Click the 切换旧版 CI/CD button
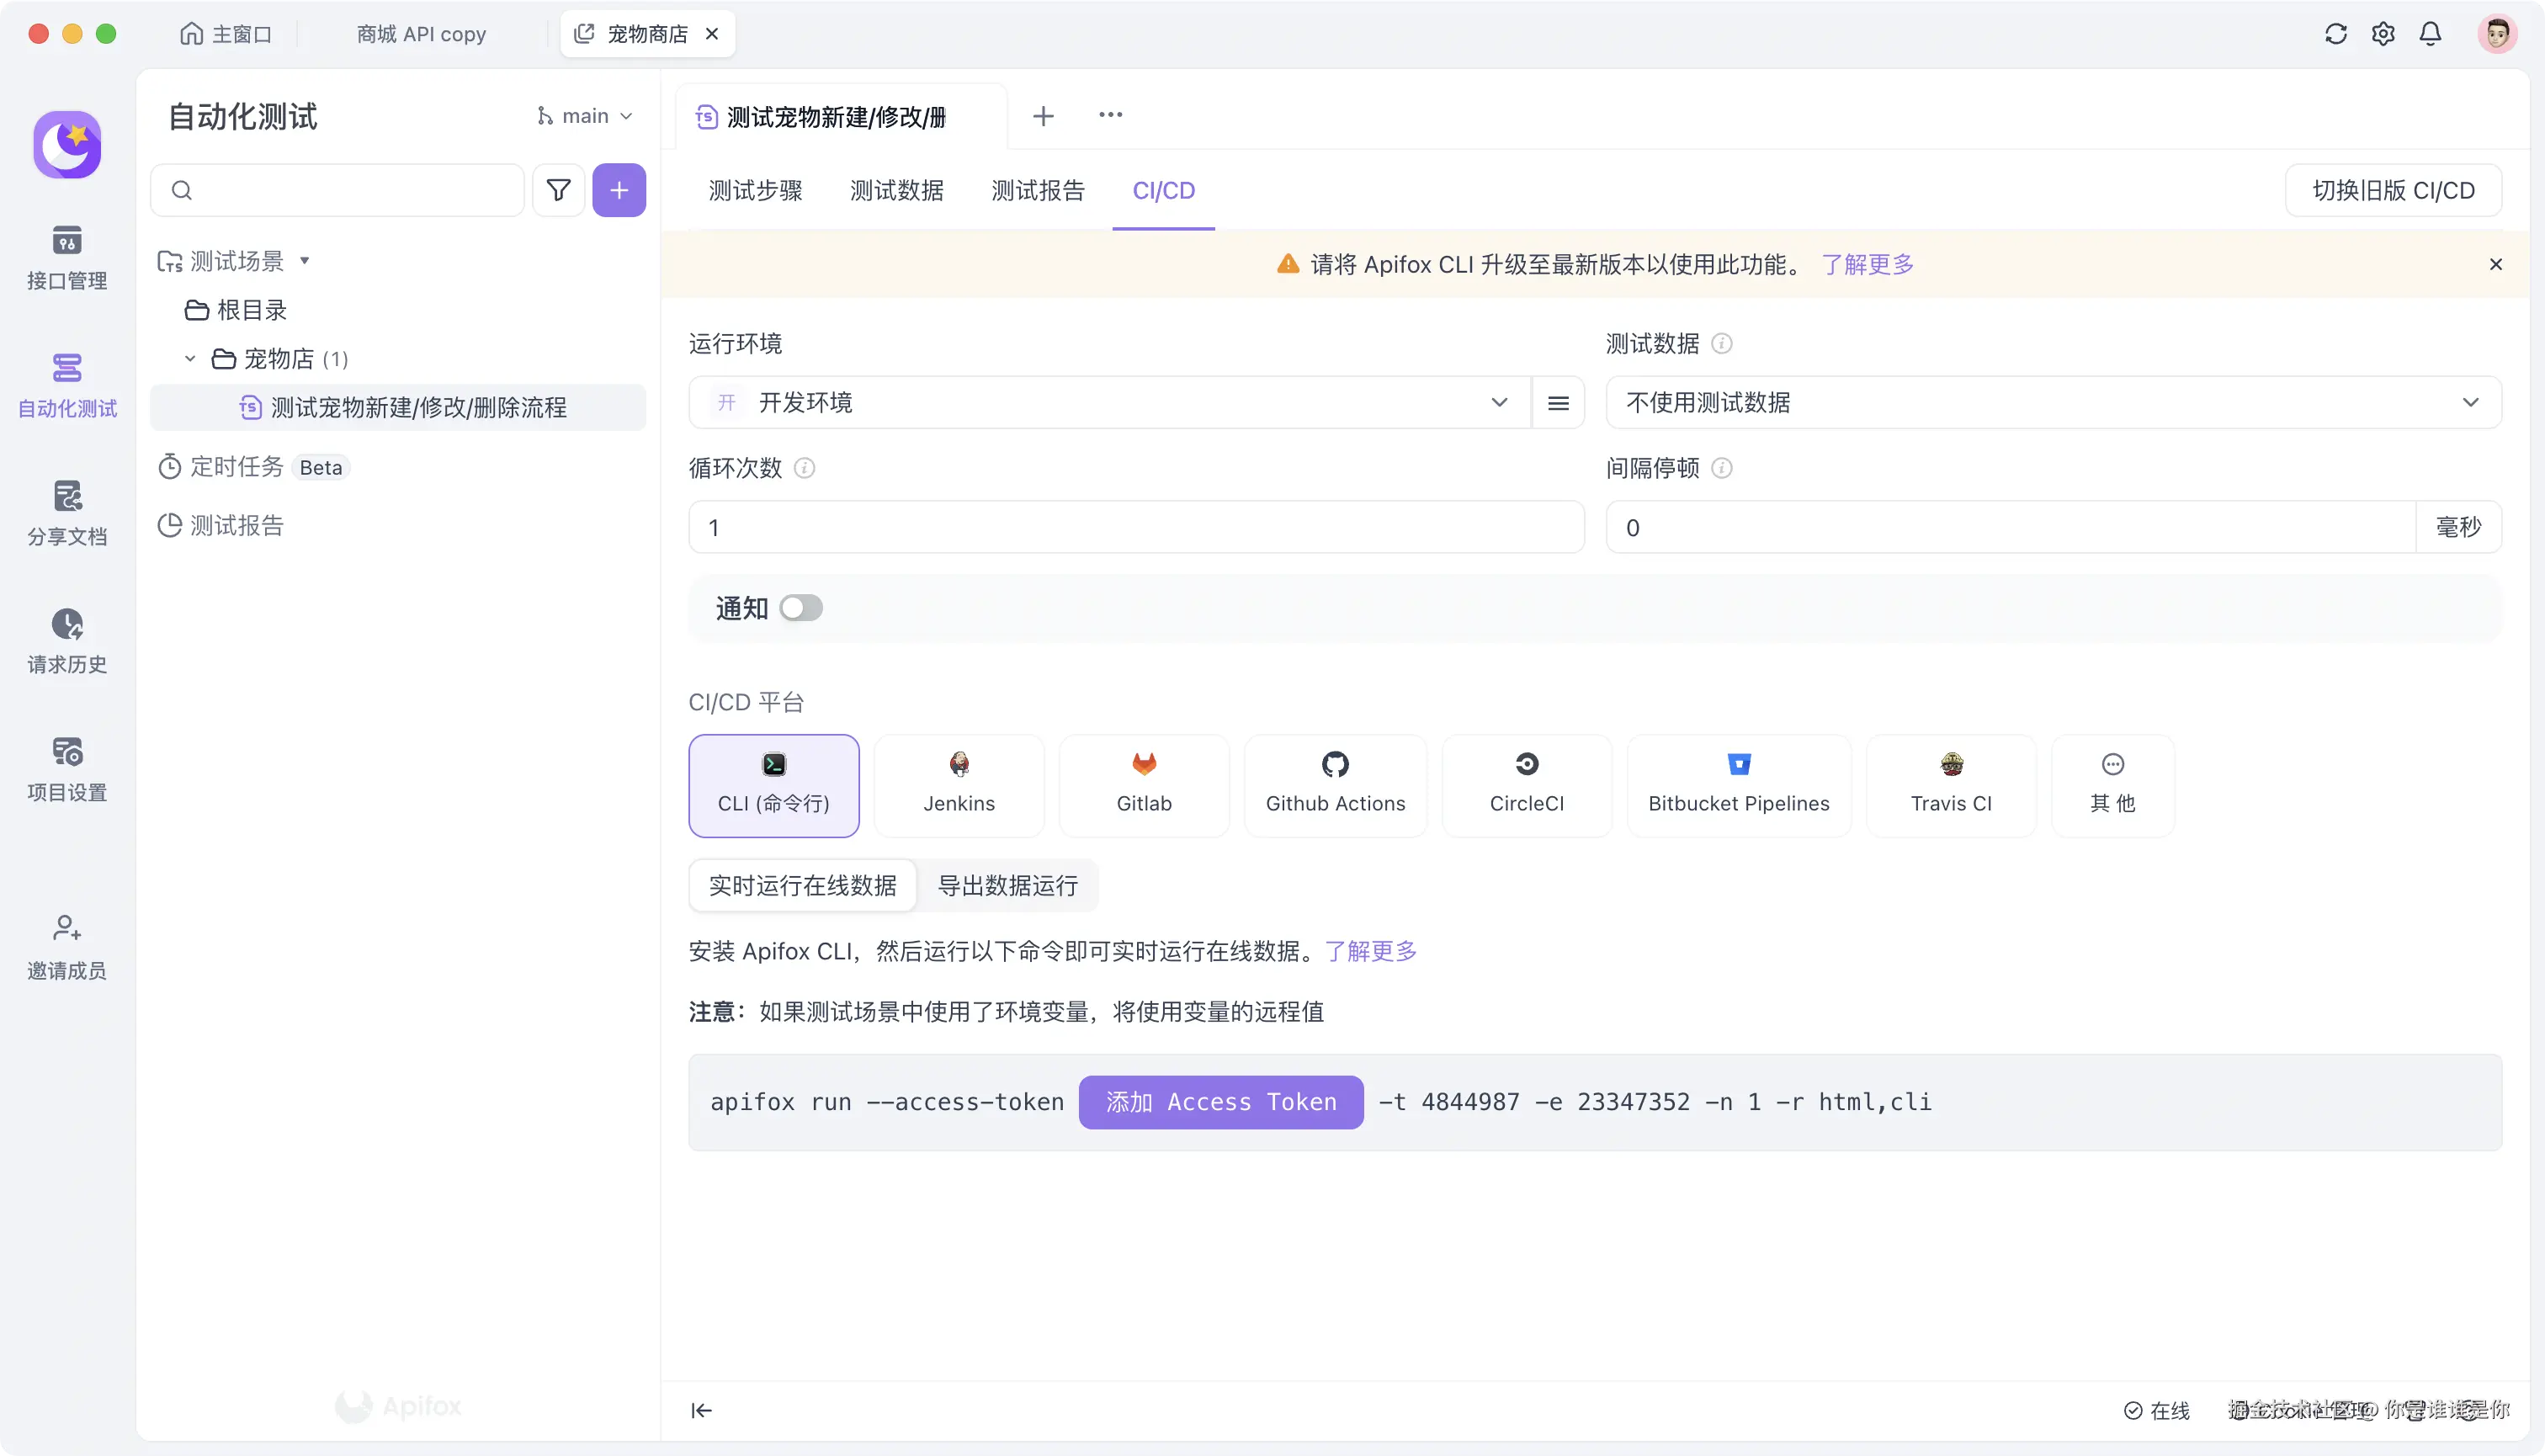This screenshot has width=2545, height=1456. 2392,190
